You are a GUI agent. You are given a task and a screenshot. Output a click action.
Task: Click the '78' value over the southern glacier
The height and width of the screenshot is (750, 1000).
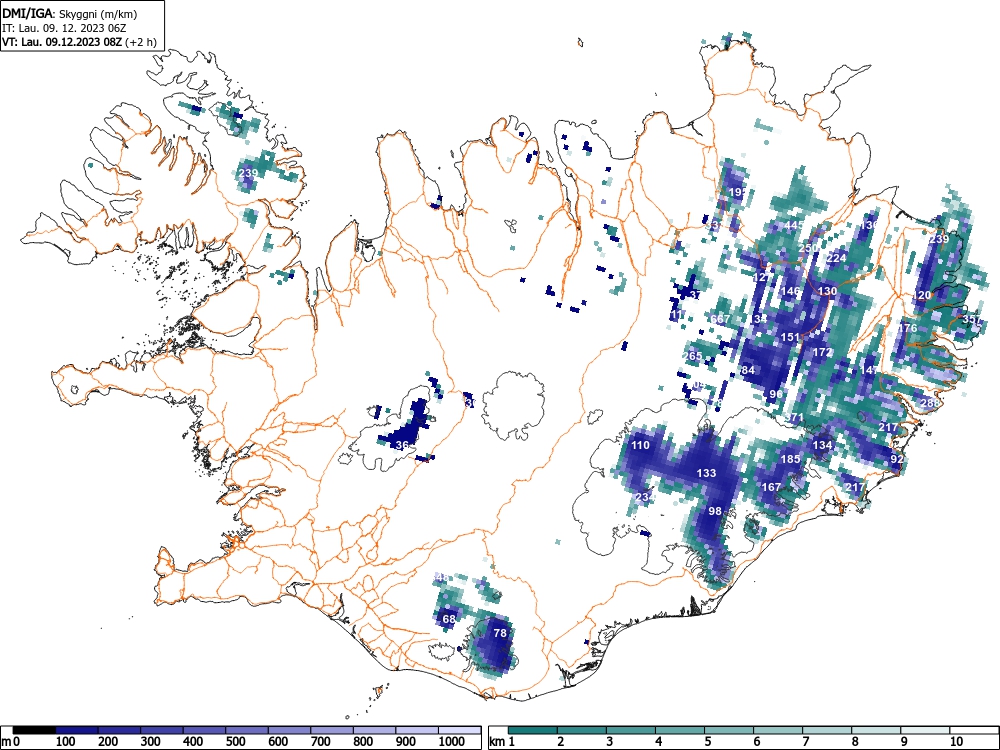[500, 633]
